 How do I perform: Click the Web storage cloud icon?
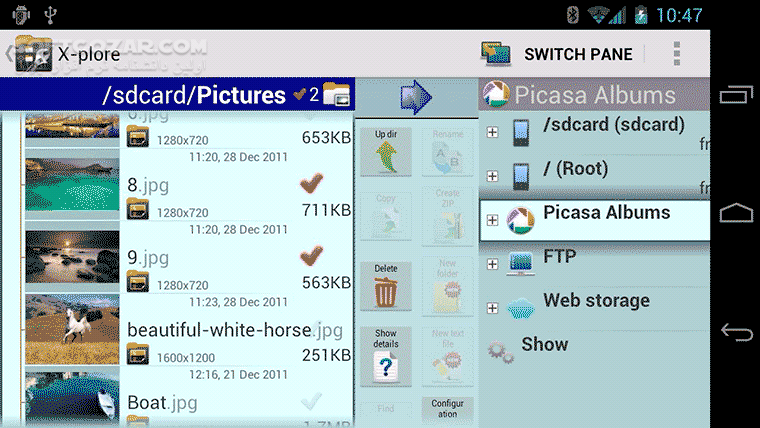(x=521, y=307)
